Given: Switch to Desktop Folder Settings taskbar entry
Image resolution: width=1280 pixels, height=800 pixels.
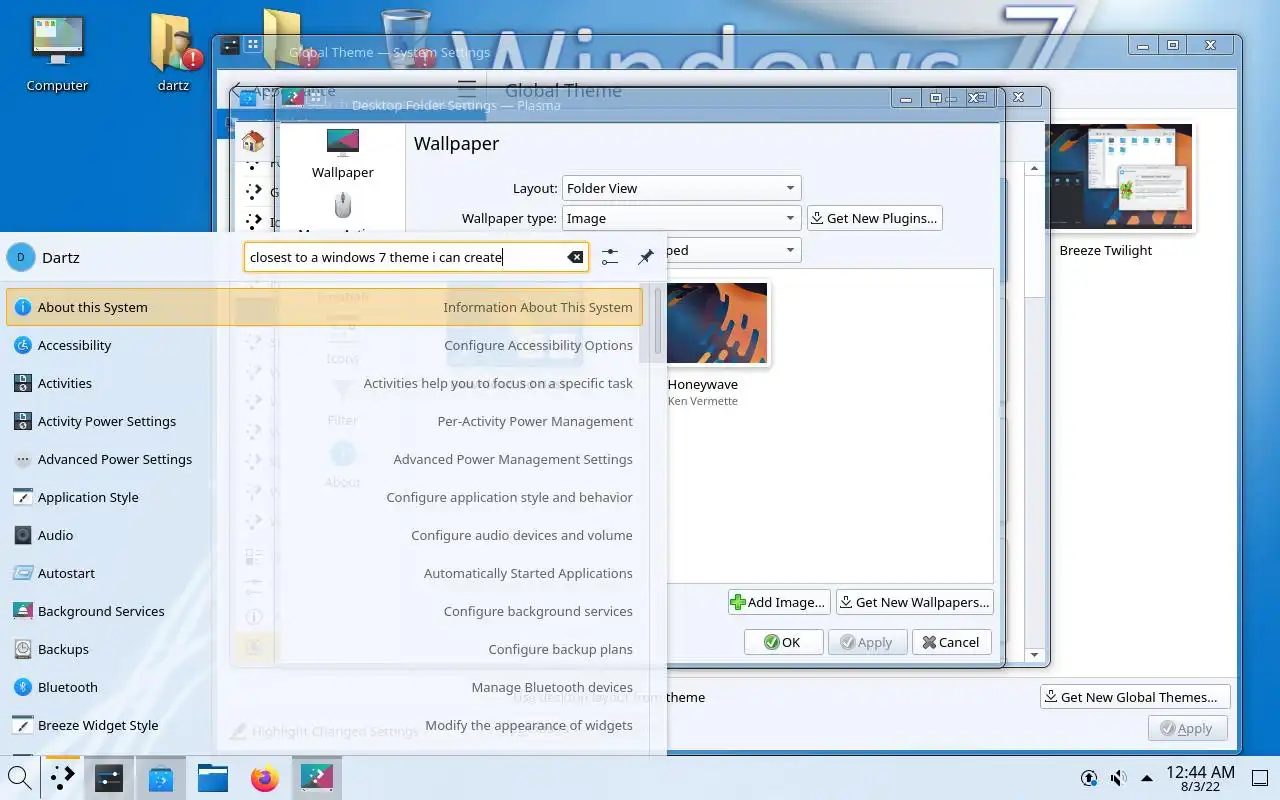Looking at the screenshot, I should point(317,777).
